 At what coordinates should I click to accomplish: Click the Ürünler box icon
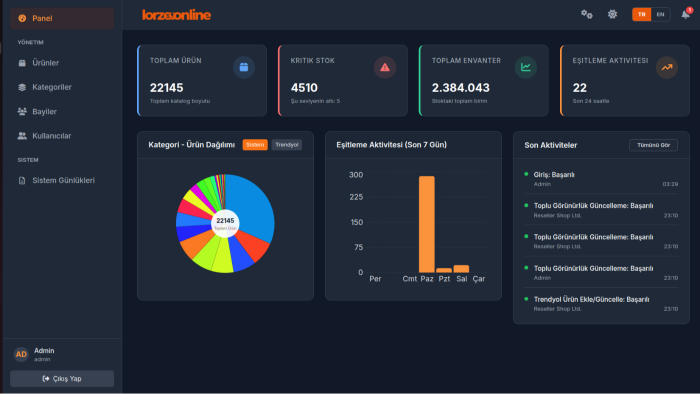22,63
